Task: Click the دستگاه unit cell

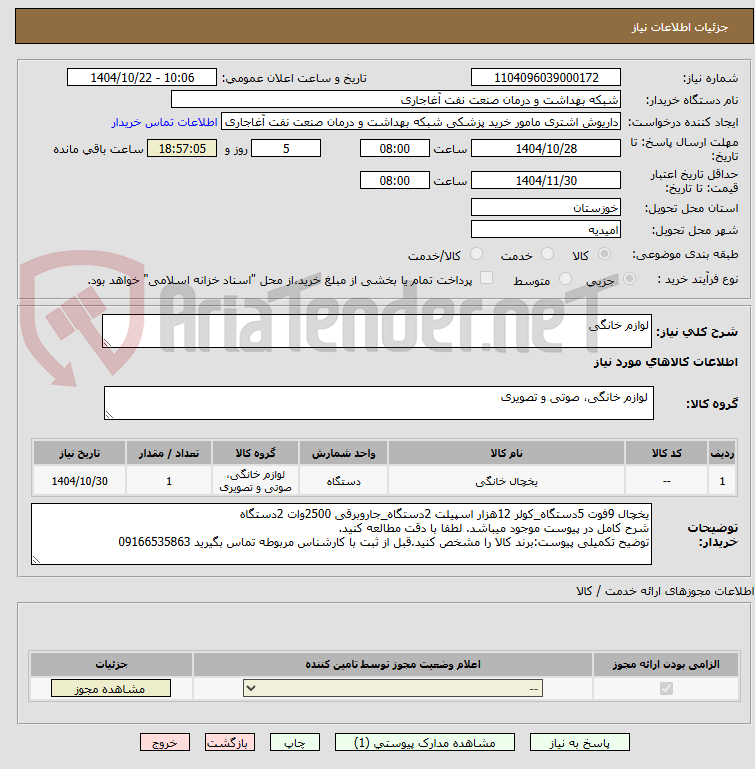Action: pos(343,481)
